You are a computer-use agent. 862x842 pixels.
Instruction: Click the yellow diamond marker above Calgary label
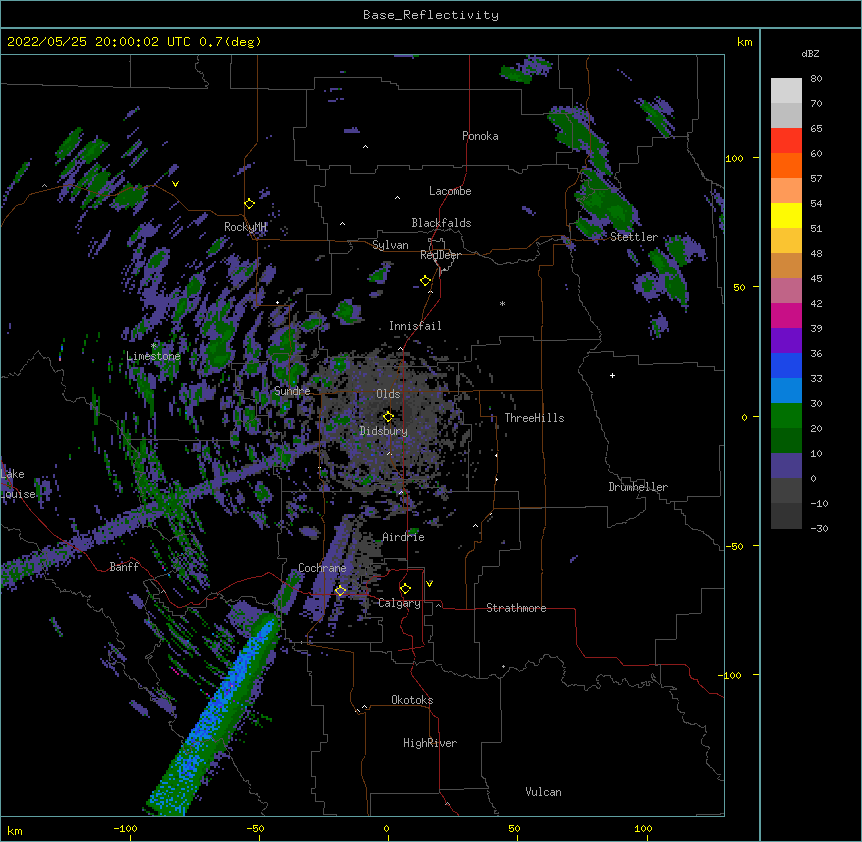[405, 589]
